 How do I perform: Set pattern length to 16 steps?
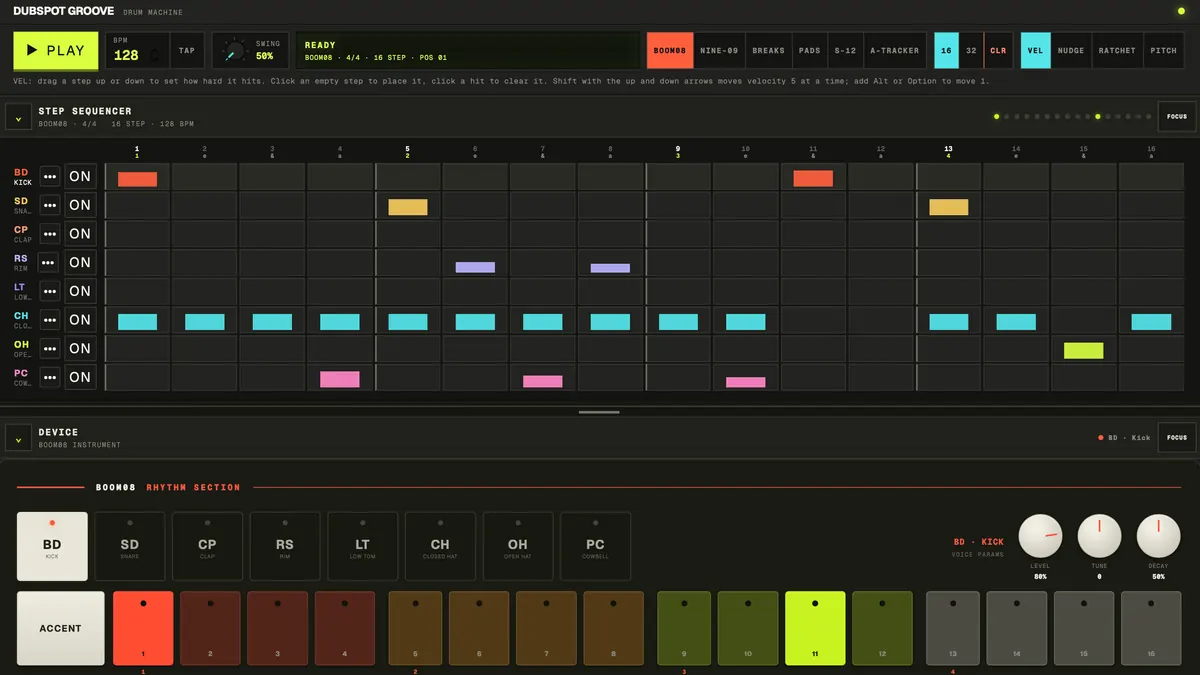[946, 50]
